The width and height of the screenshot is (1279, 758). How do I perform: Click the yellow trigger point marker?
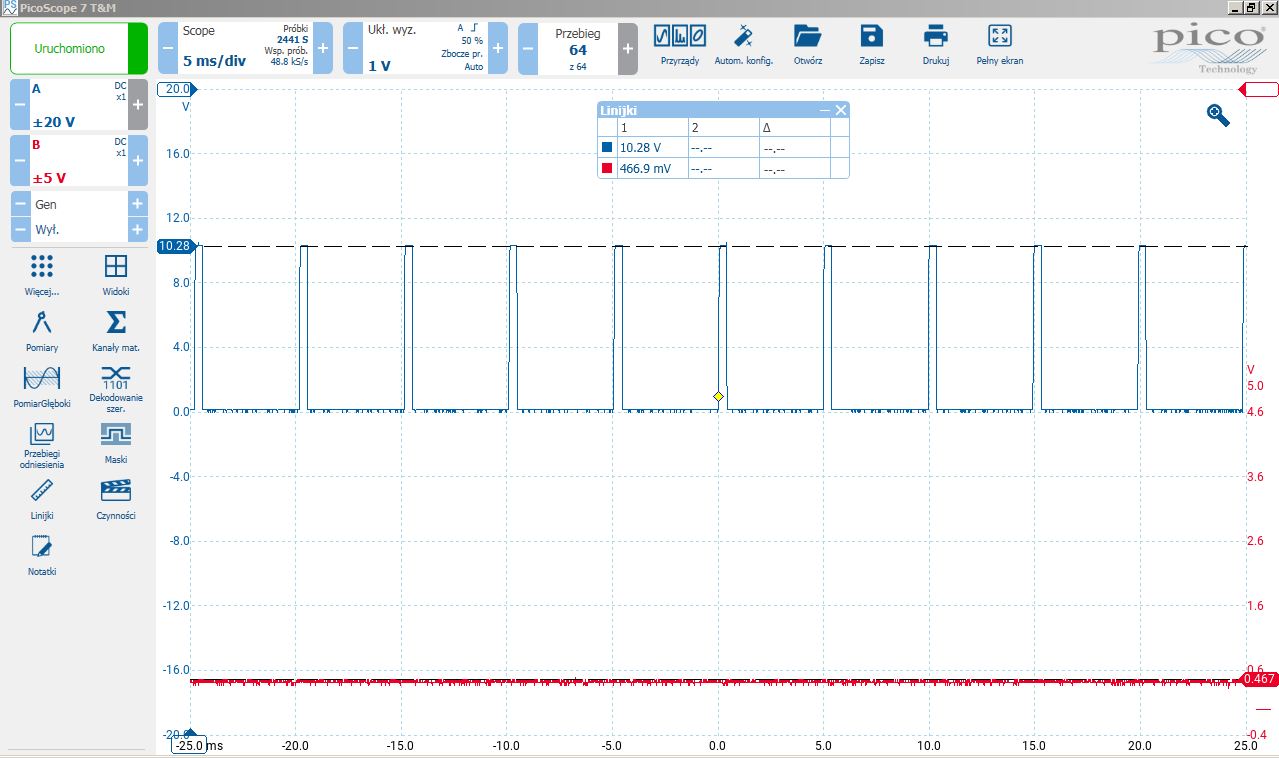718,397
